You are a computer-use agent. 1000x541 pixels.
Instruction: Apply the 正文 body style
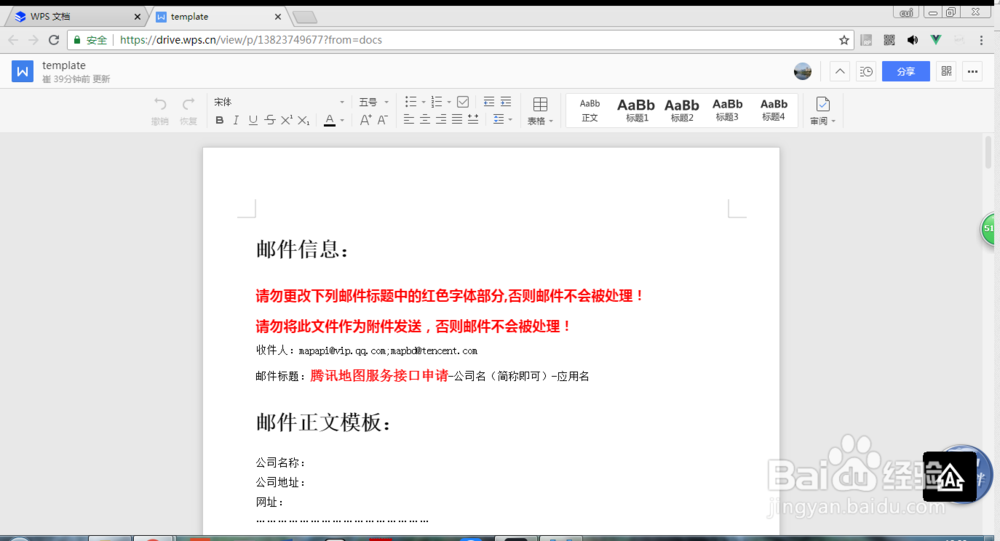click(590, 110)
